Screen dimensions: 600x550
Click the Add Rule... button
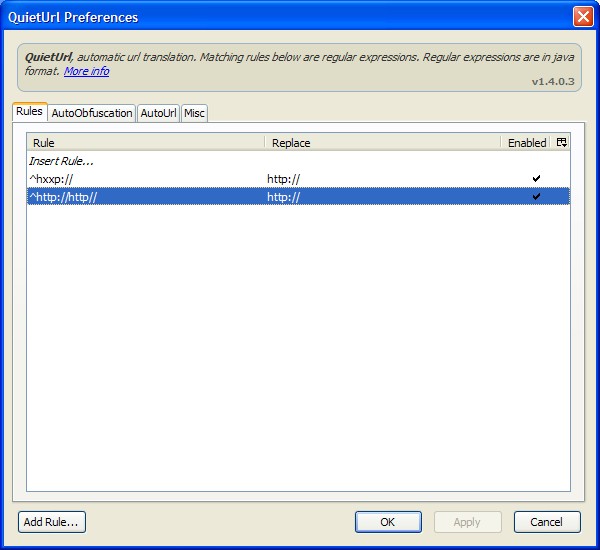pyautogui.click(x=52, y=522)
